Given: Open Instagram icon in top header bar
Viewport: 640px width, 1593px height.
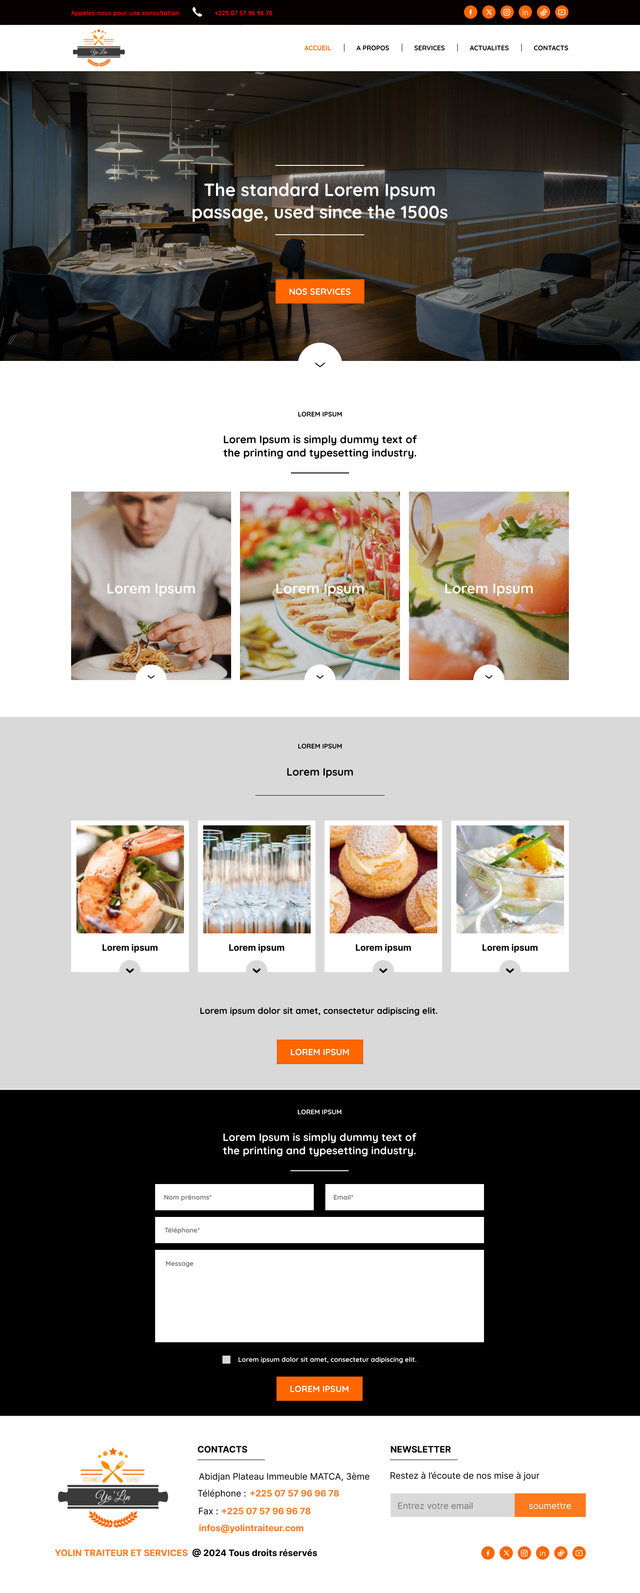Looking at the screenshot, I should coord(507,12).
